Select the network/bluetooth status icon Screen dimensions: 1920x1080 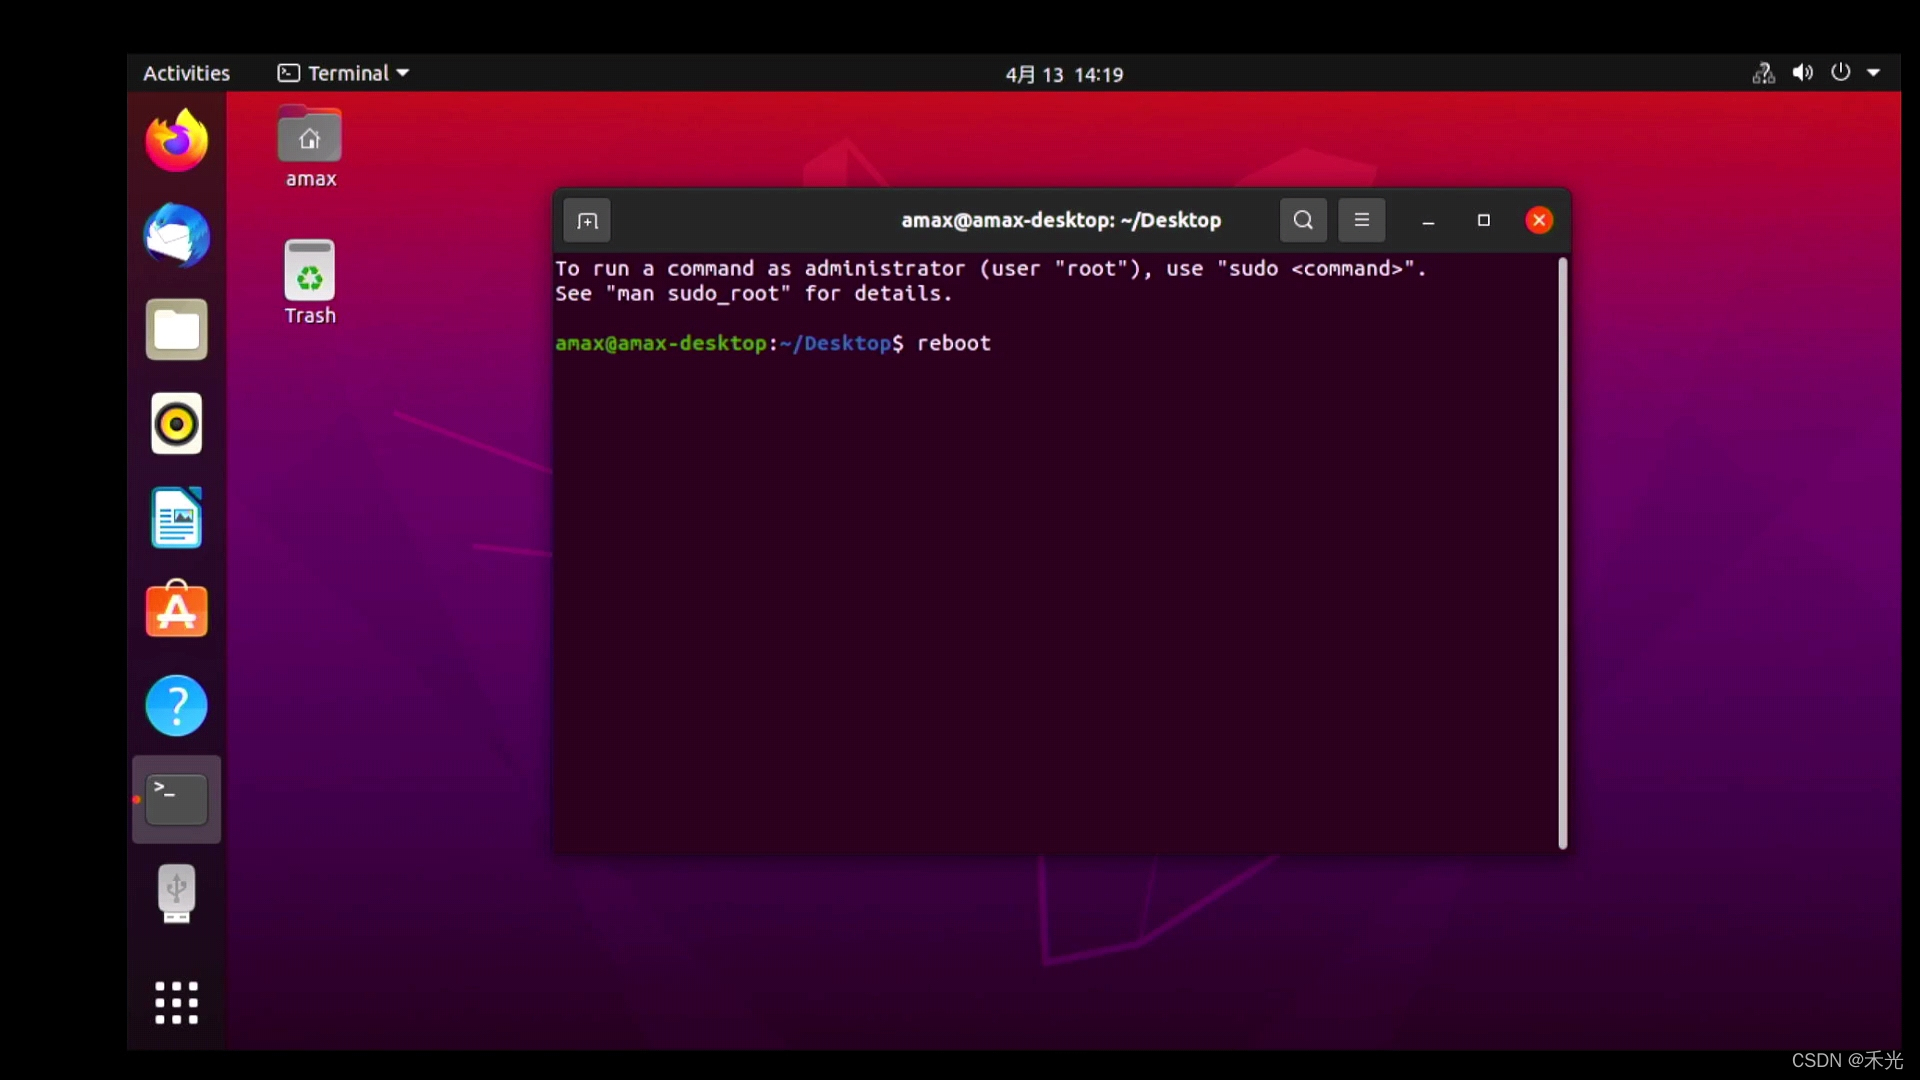[x=1763, y=73]
